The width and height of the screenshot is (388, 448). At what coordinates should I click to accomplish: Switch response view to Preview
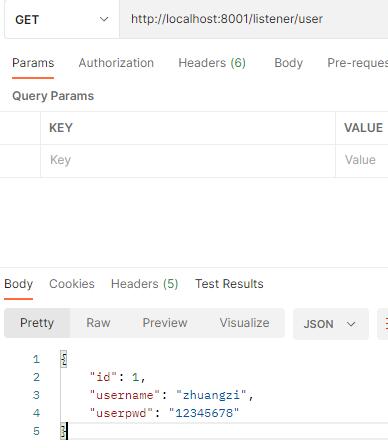click(165, 323)
